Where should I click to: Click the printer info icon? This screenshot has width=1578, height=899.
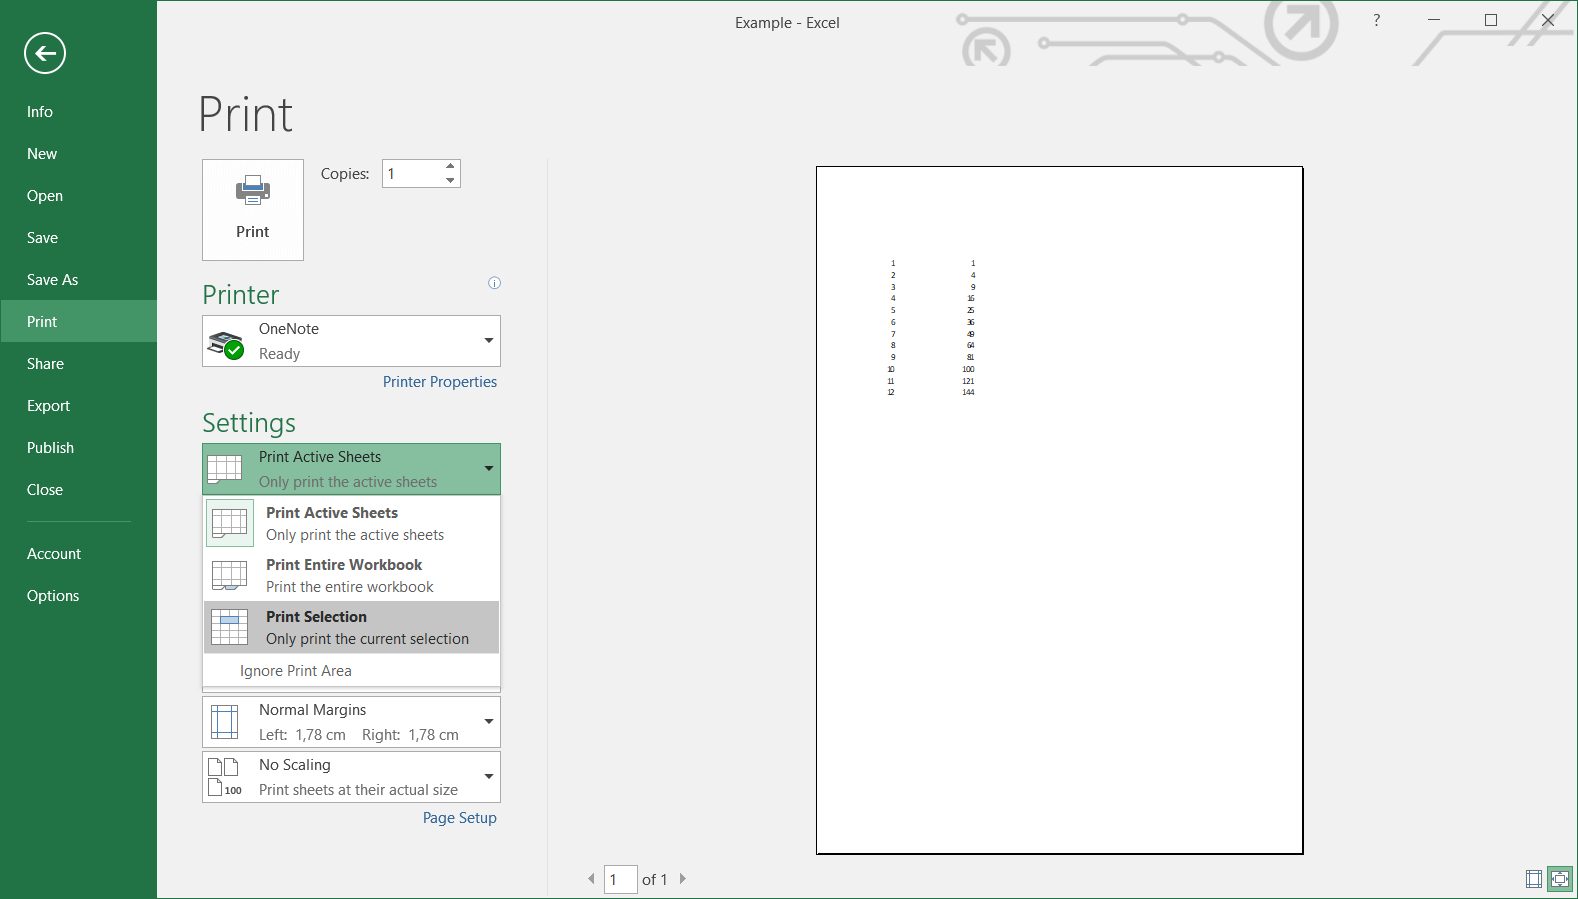click(494, 283)
